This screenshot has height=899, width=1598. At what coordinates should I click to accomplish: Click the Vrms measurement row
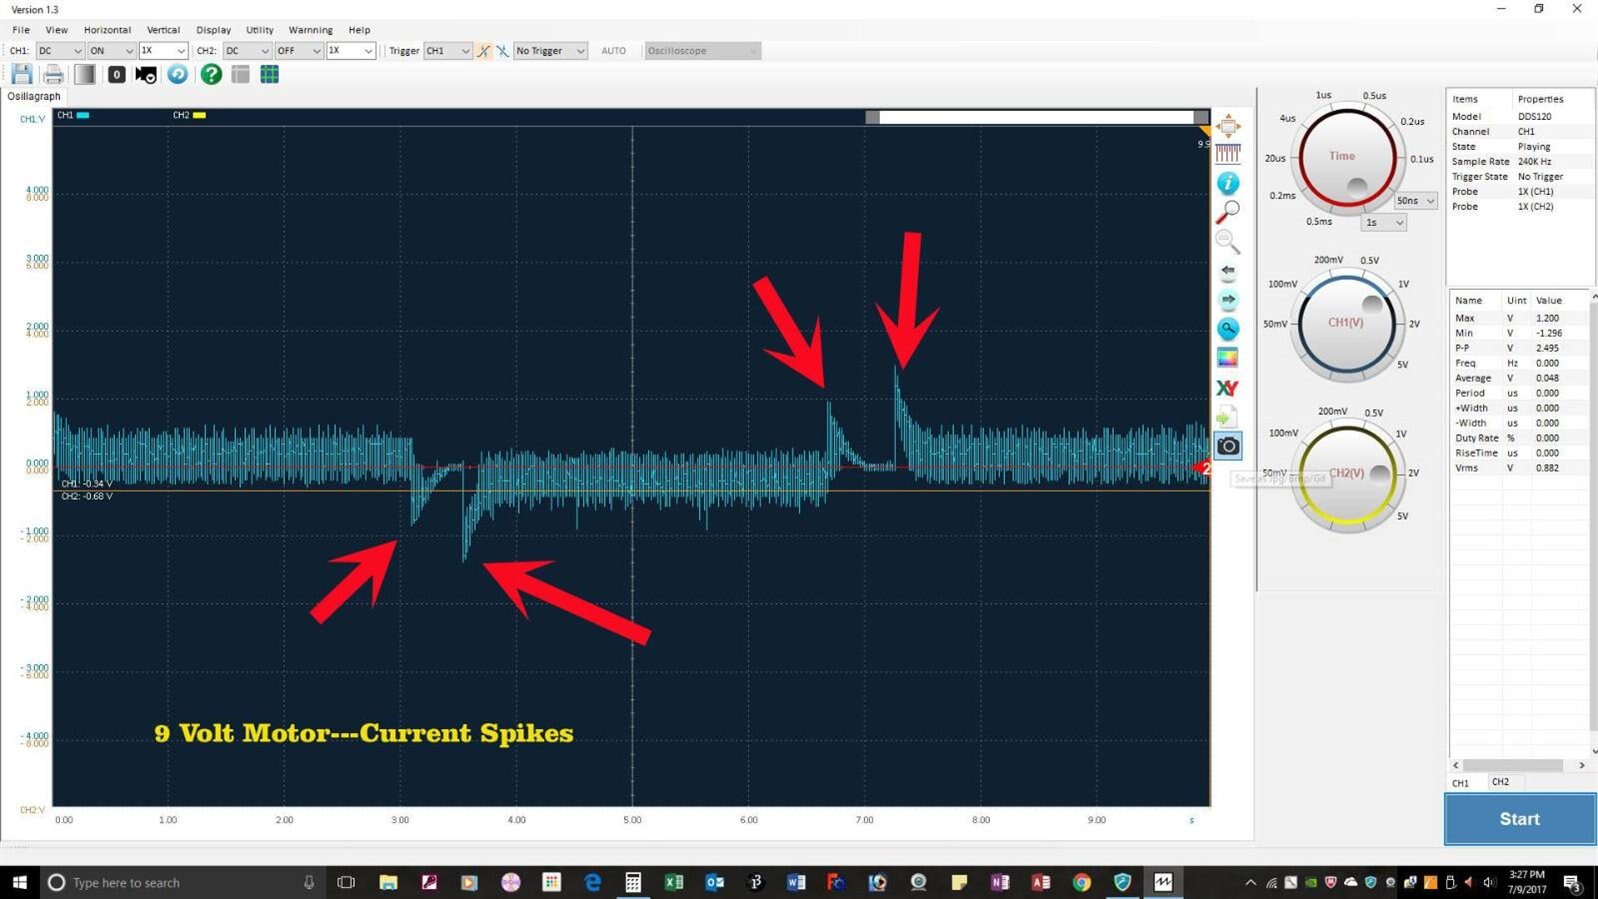pyautogui.click(x=1519, y=468)
